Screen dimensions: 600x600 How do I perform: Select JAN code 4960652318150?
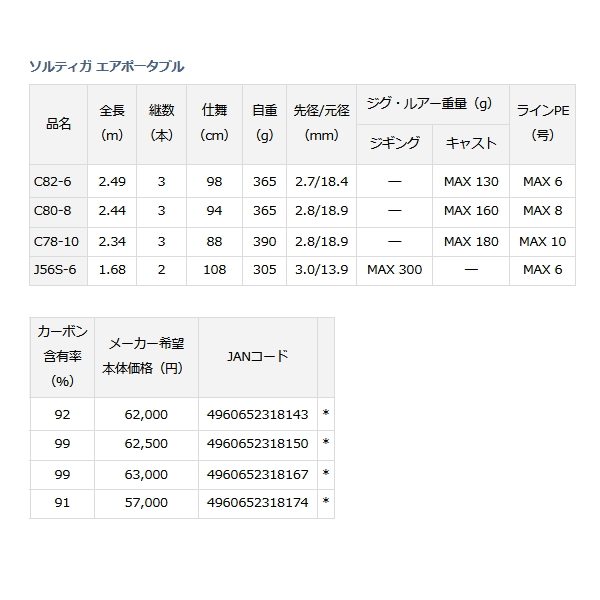click(x=258, y=443)
